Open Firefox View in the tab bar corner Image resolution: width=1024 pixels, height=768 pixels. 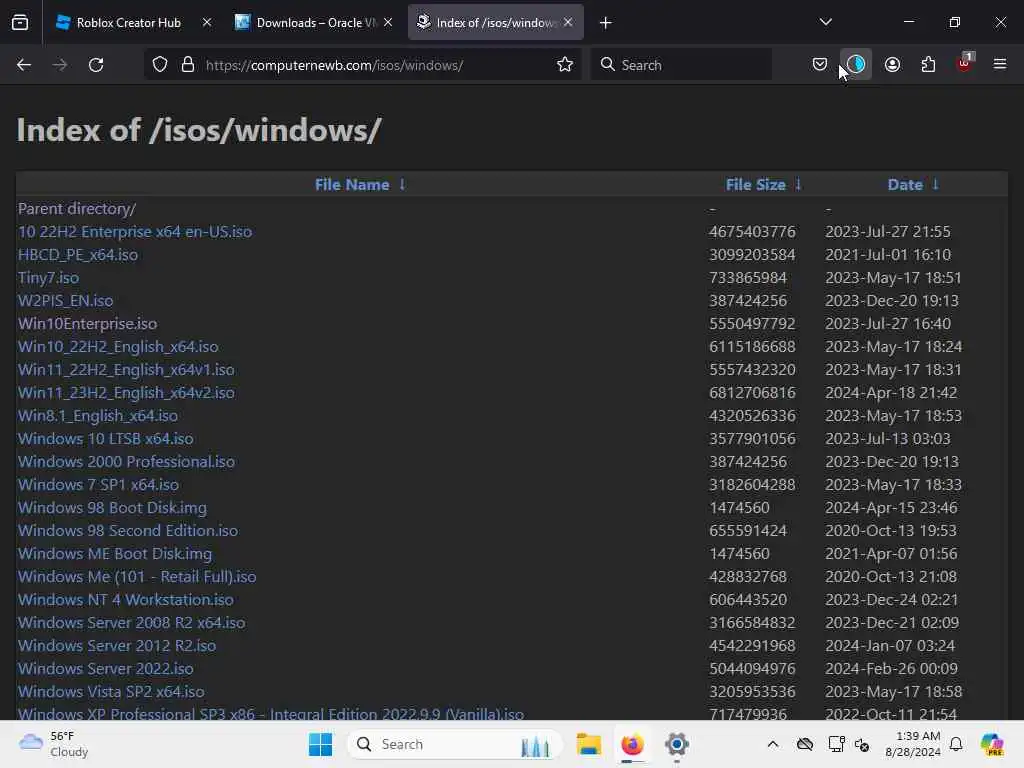20,22
